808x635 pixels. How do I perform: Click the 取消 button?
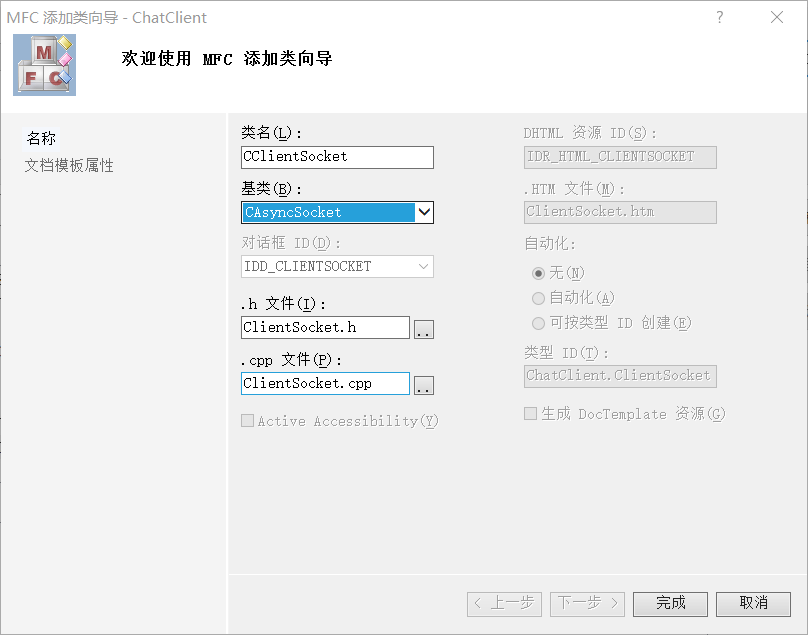pos(753,603)
